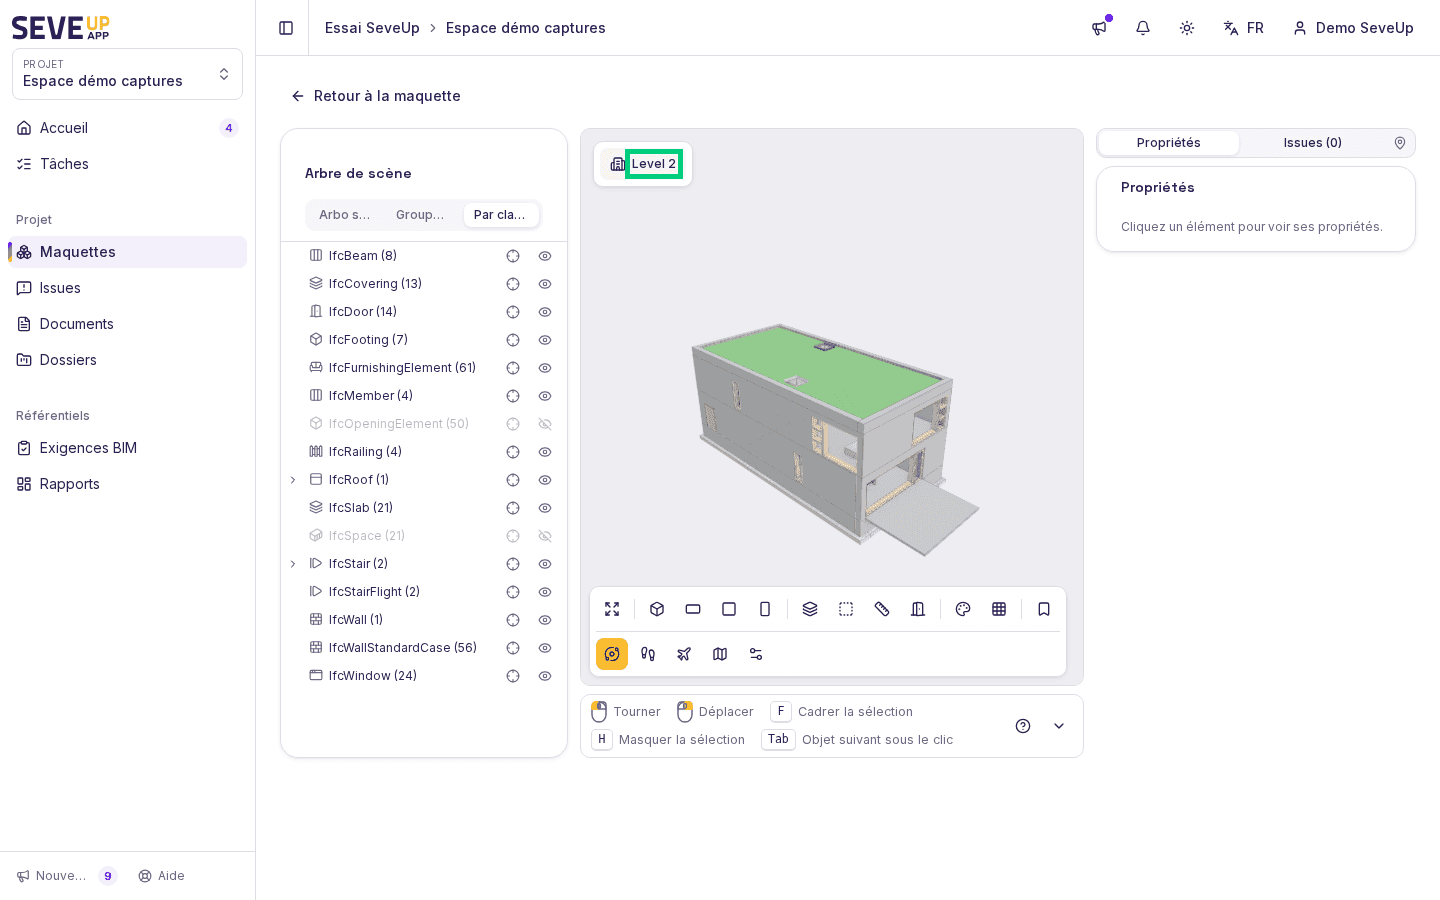Image resolution: width=1440 pixels, height=900 pixels.
Task: Open the Demo SeveUp user menu
Action: (1354, 28)
